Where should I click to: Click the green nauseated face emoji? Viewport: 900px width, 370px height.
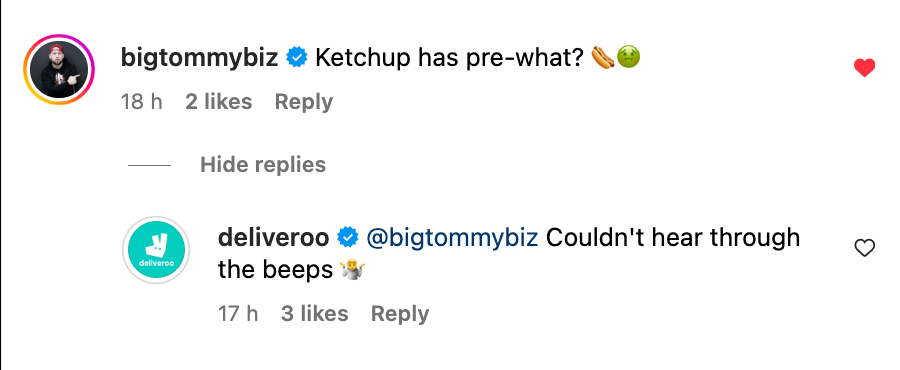tap(628, 57)
